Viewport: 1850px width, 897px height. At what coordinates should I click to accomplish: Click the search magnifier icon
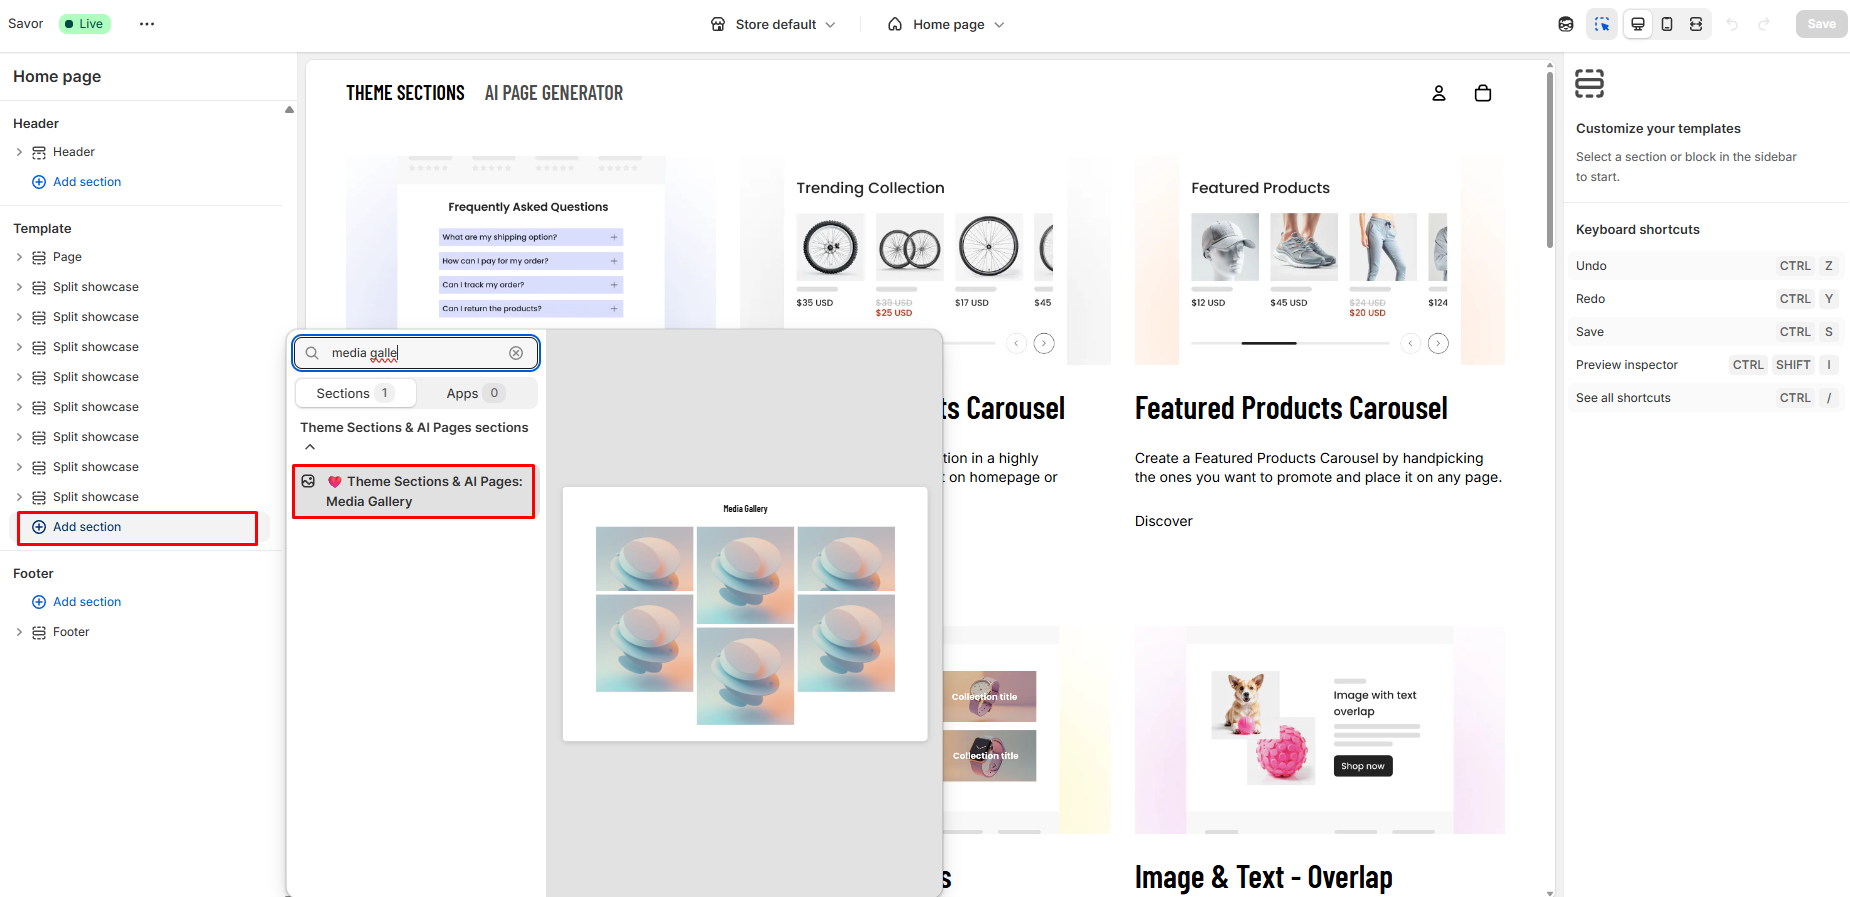pyautogui.click(x=312, y=353)
